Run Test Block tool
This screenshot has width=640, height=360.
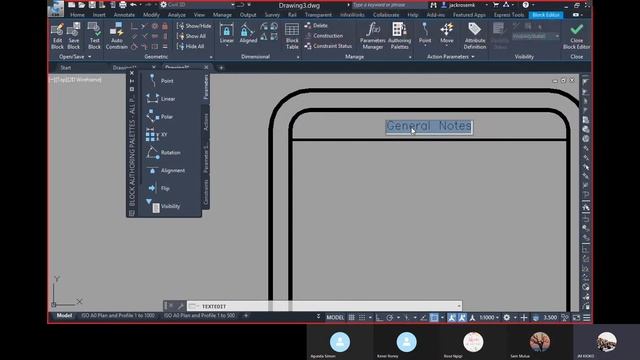point(94,36)
